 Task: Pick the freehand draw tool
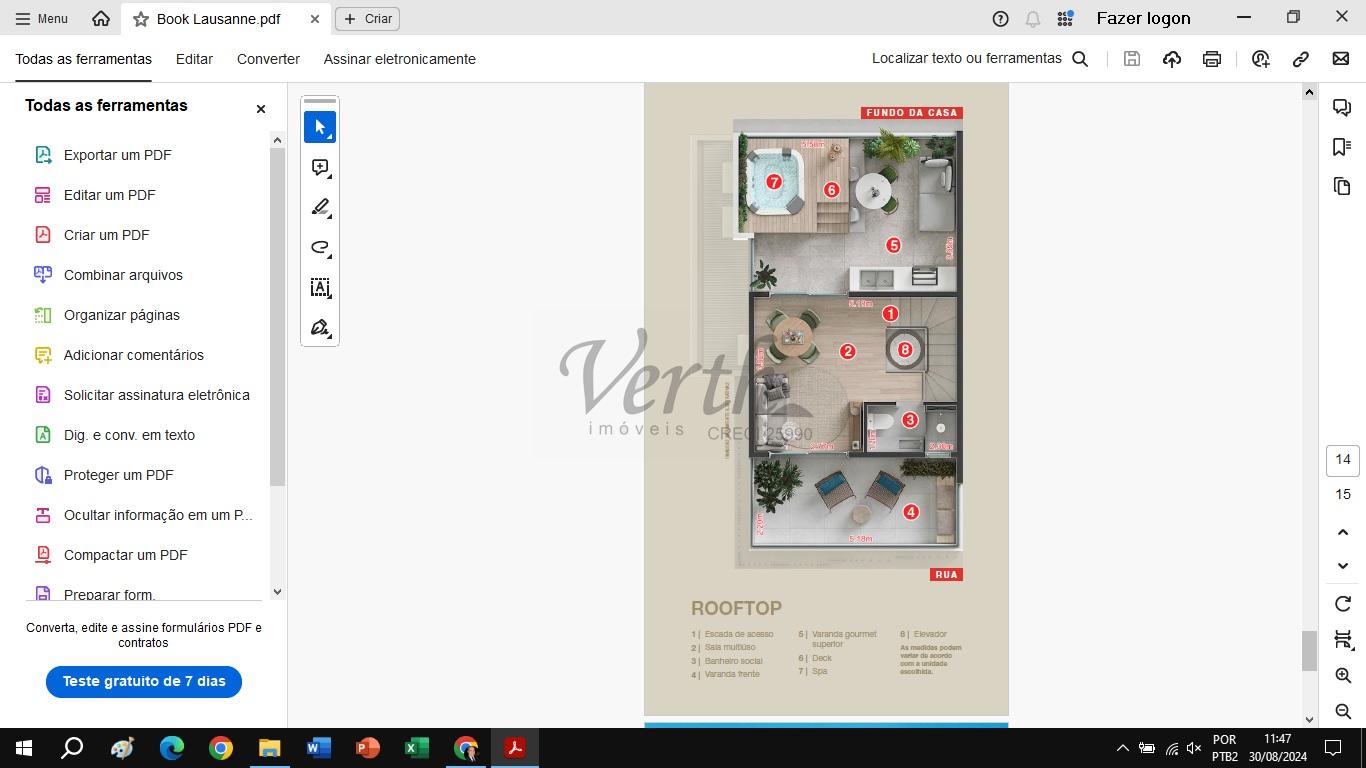point(320,248)
